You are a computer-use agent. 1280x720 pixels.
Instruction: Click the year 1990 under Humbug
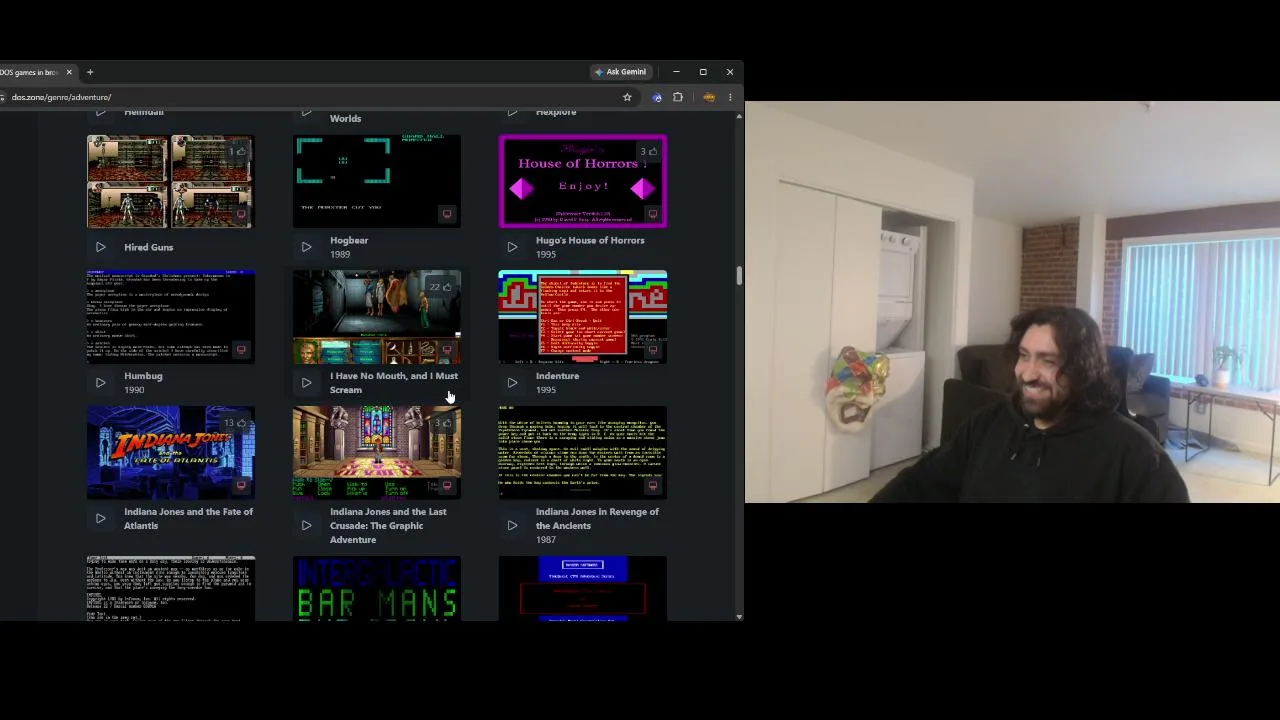click(134, 390)
